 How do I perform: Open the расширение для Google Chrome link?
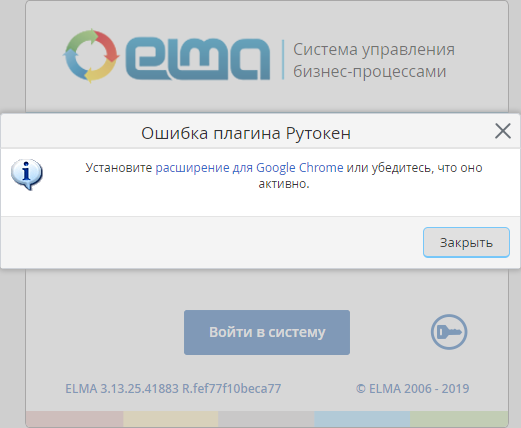[x=249, y=167]
